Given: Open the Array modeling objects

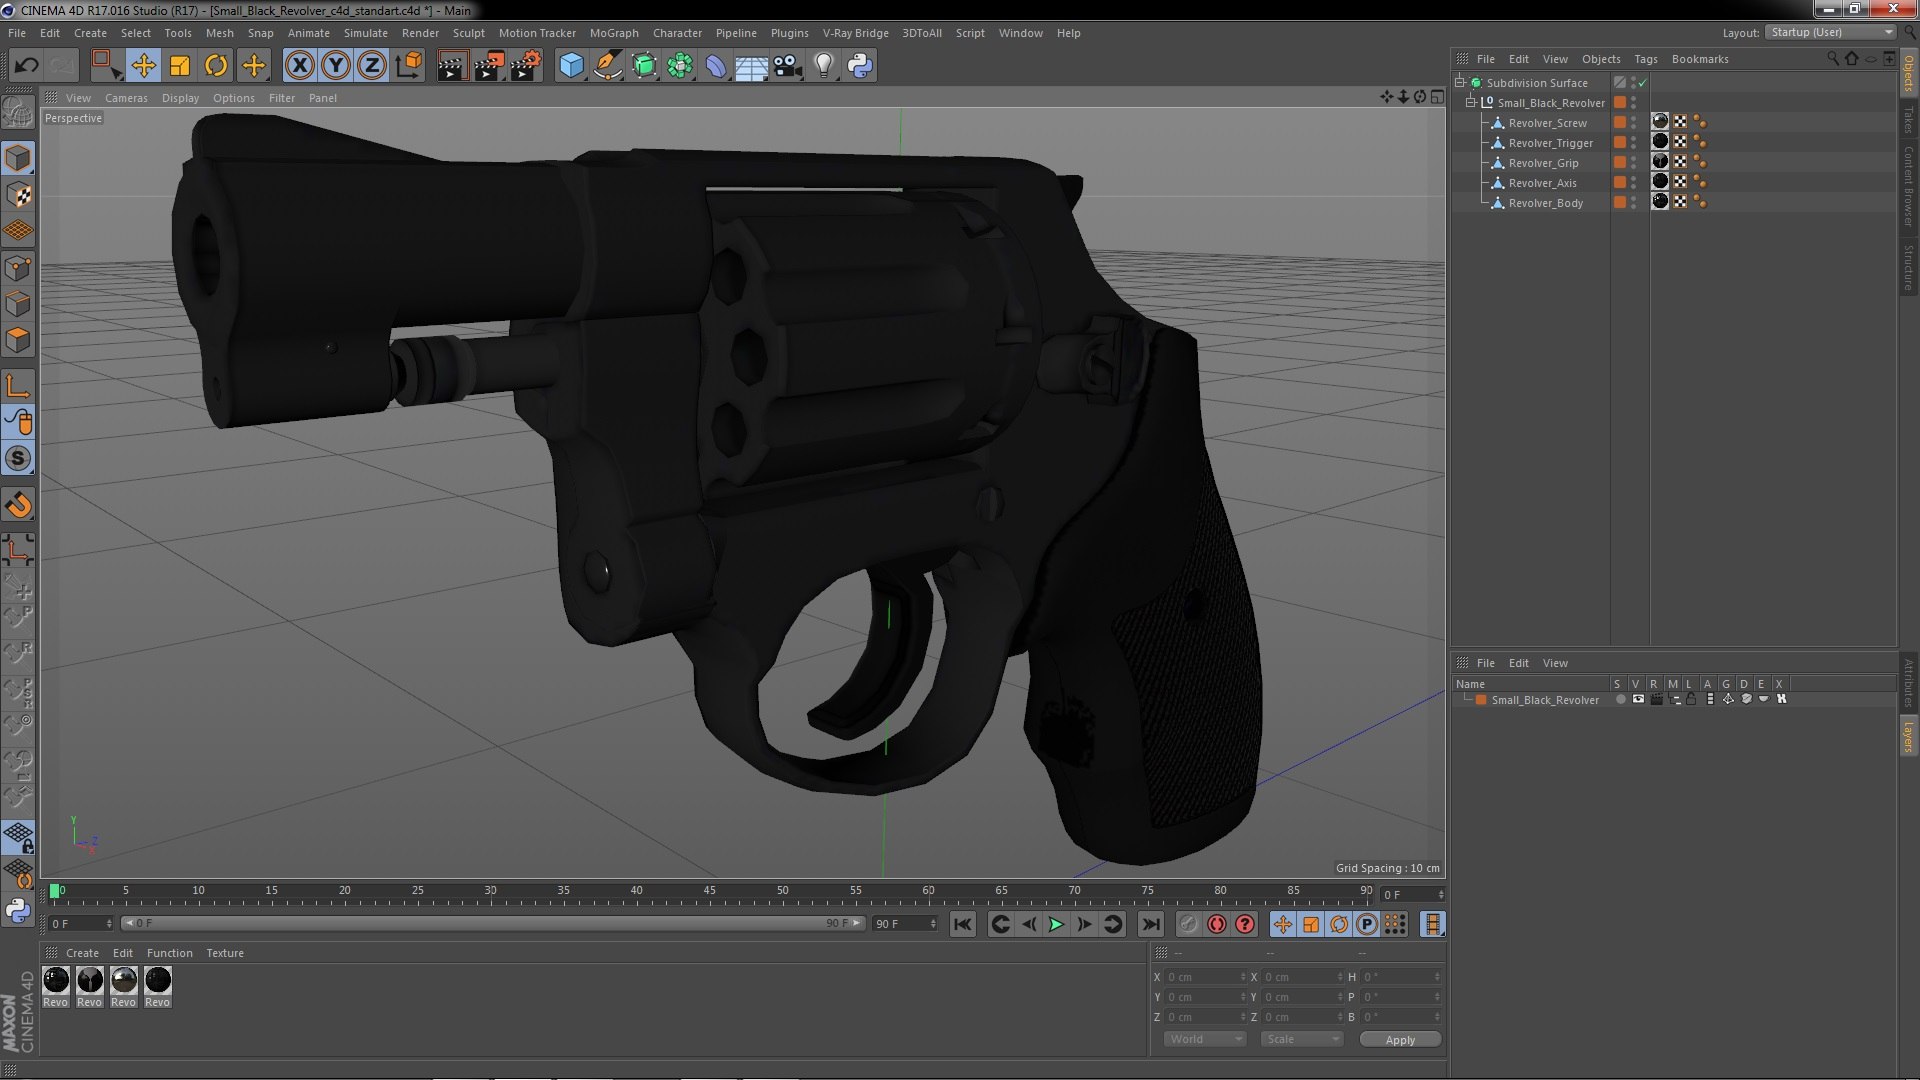Looking at the screenshot, I should pos(680,66).
